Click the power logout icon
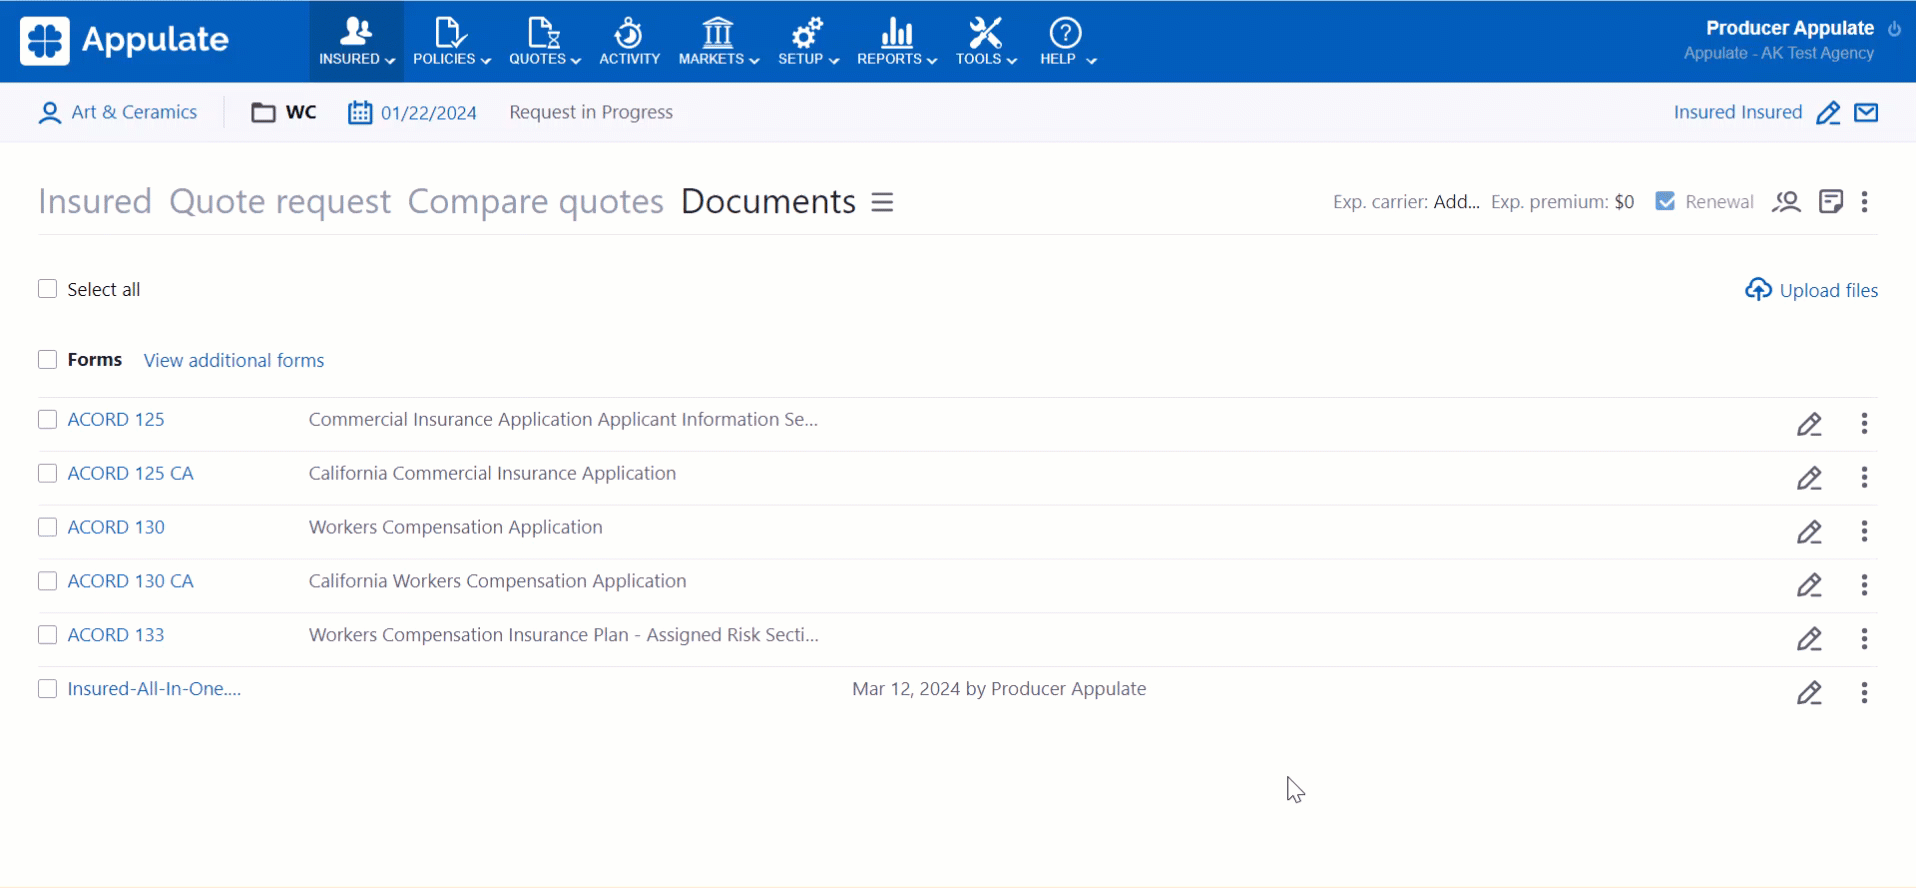 pyautogui.click(x=1895, y=29)
